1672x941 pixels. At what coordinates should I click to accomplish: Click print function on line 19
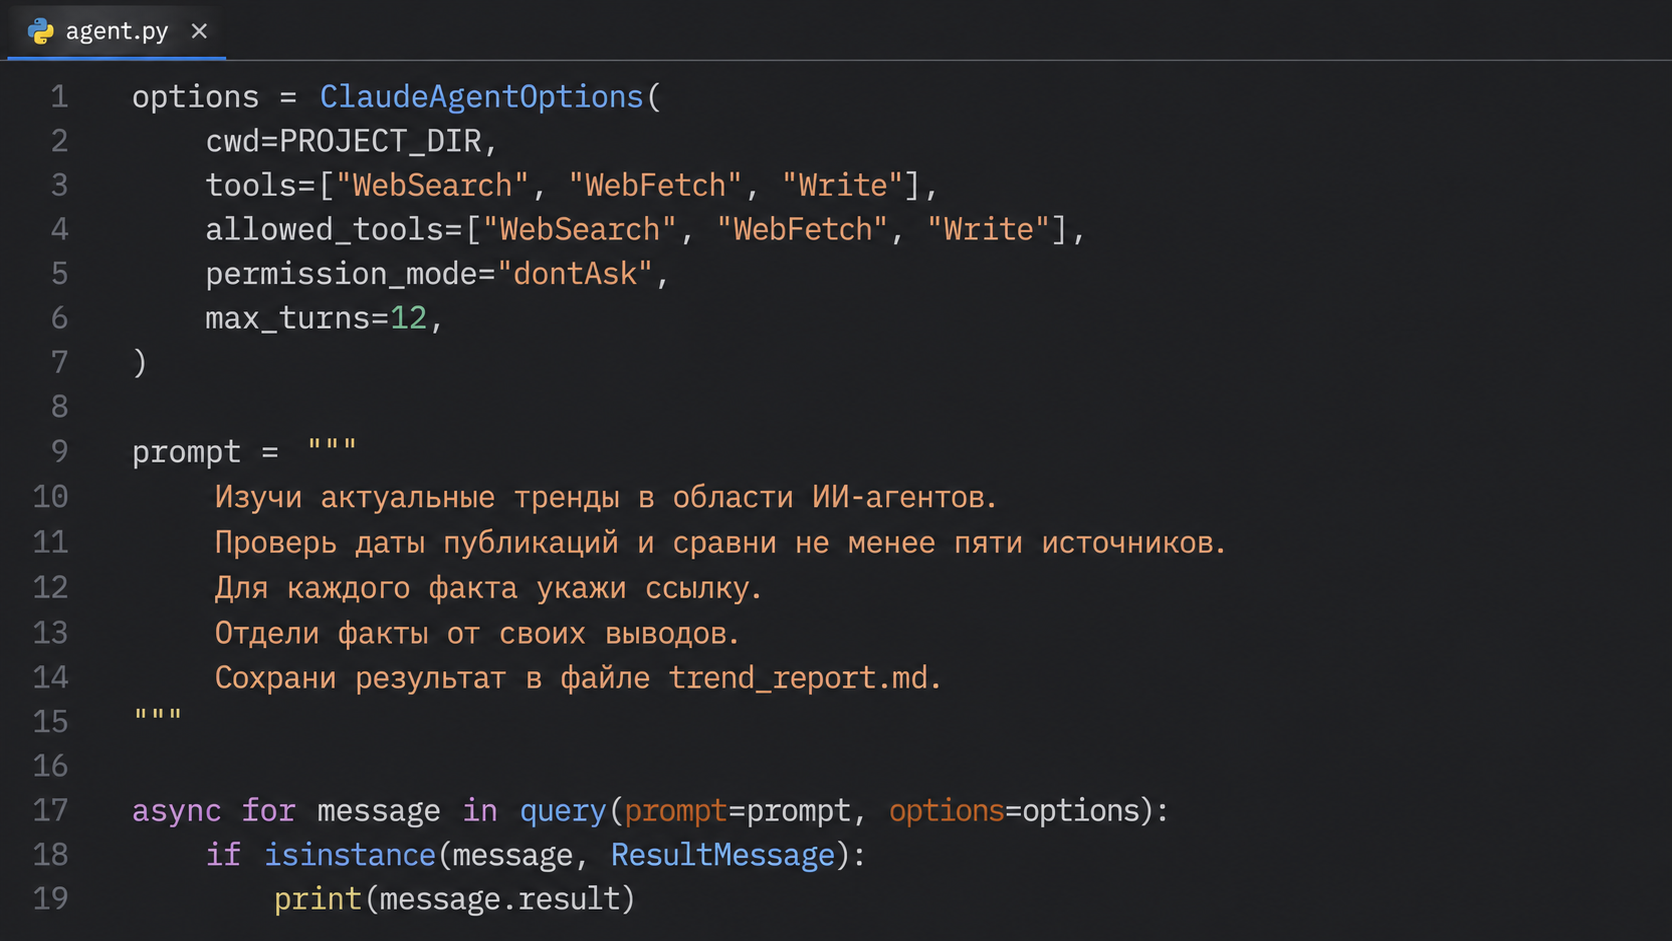(317, 899)
